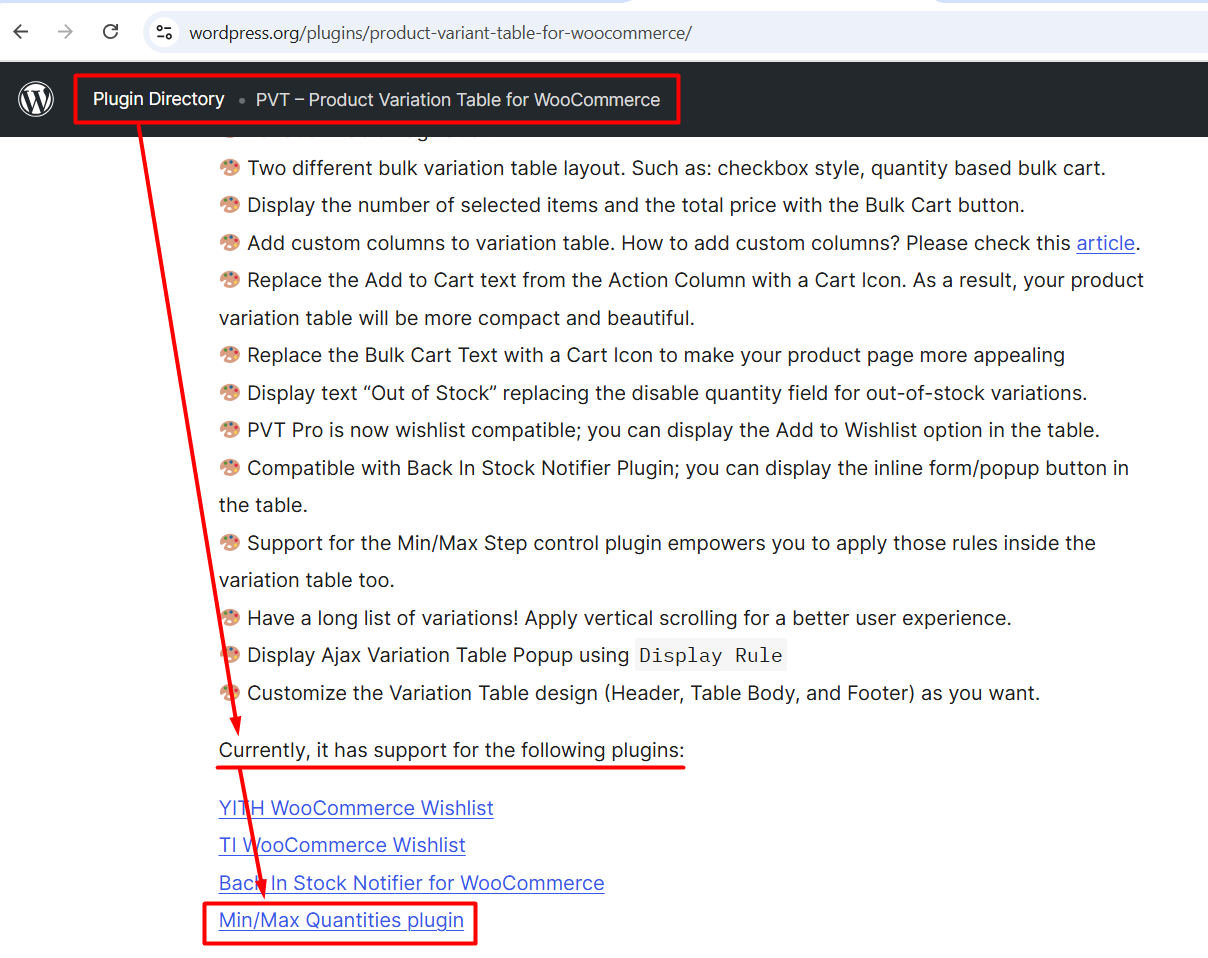Open the WordPress logo home link
This screenshot has width=1208, height=958.
point(36,99)
